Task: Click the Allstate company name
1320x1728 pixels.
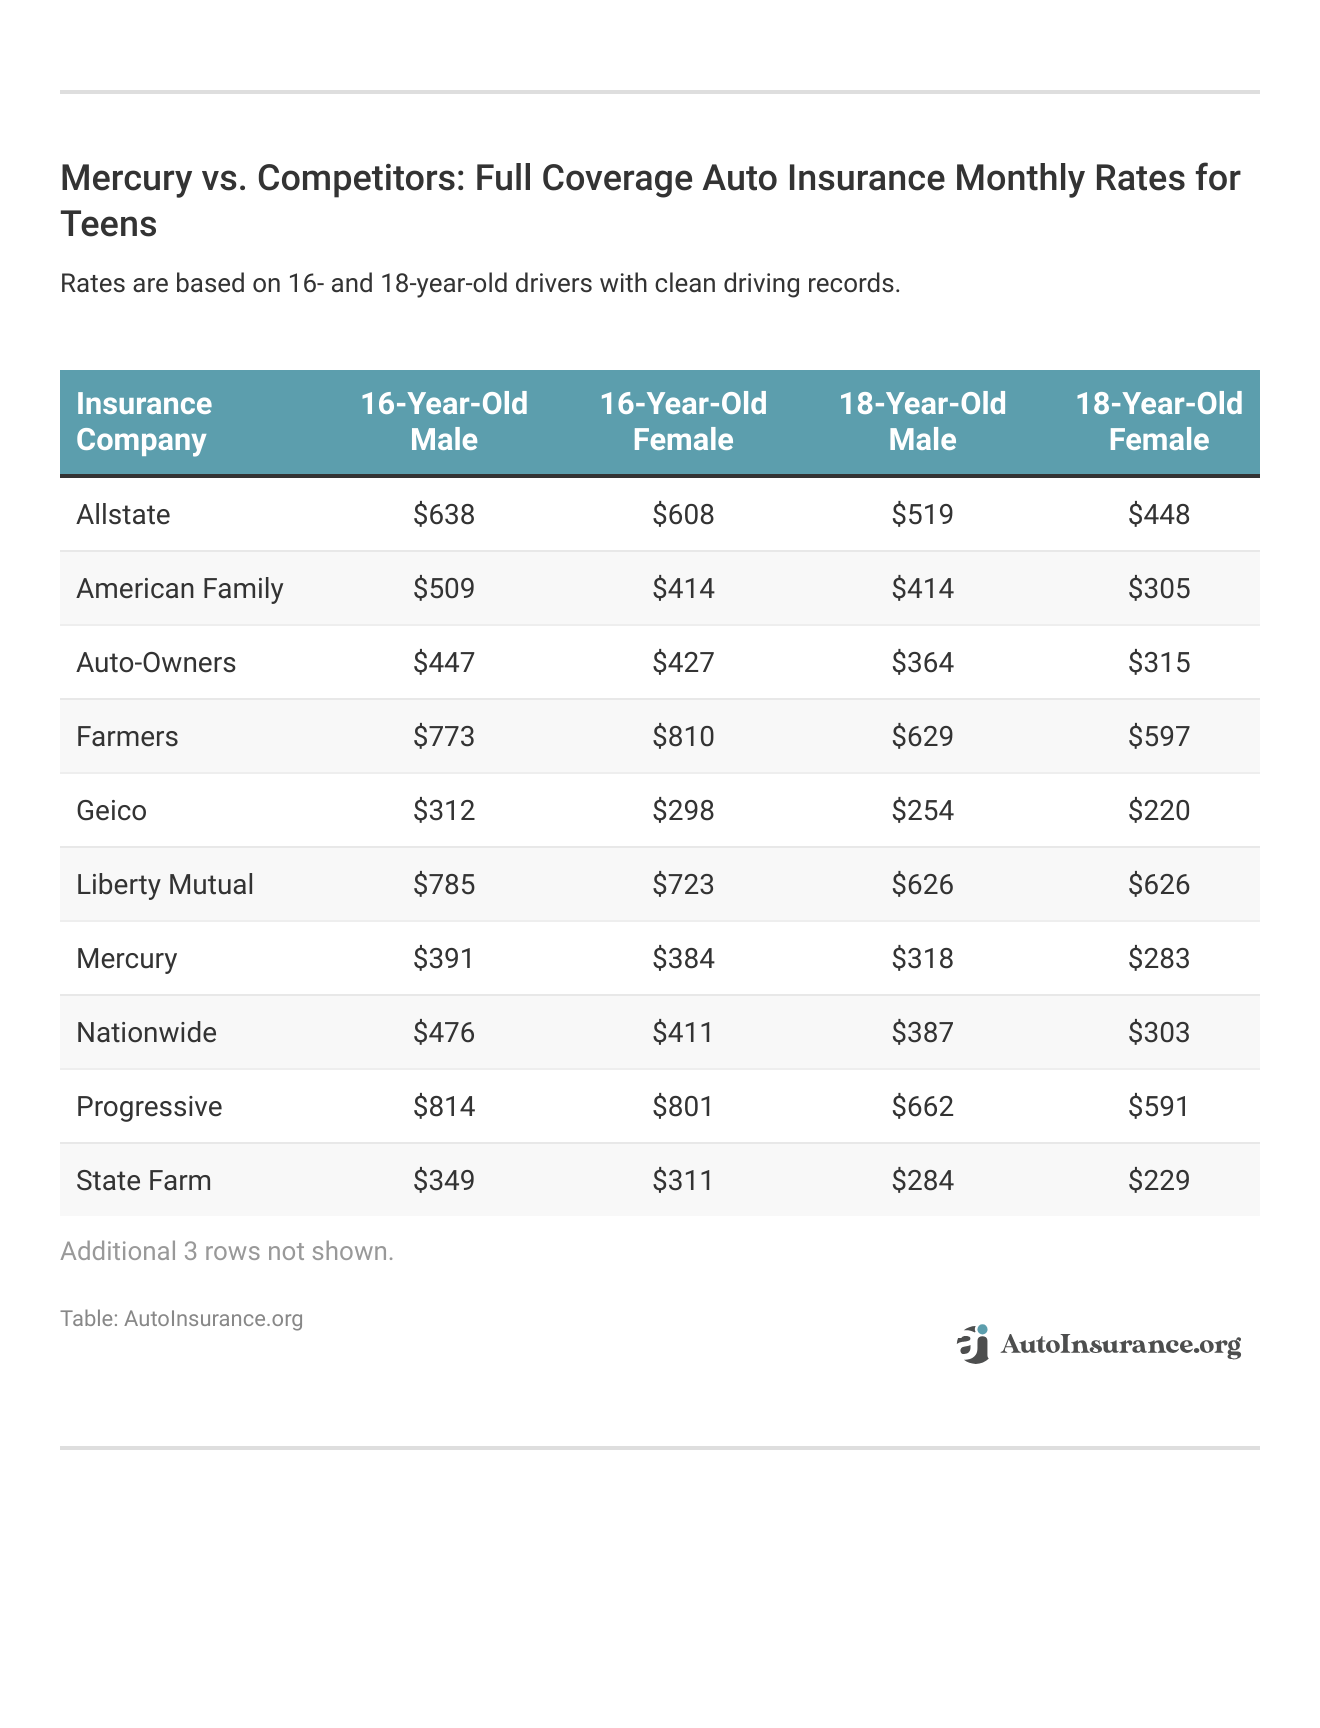Action: pyautogui.click(x=123, y=514)
